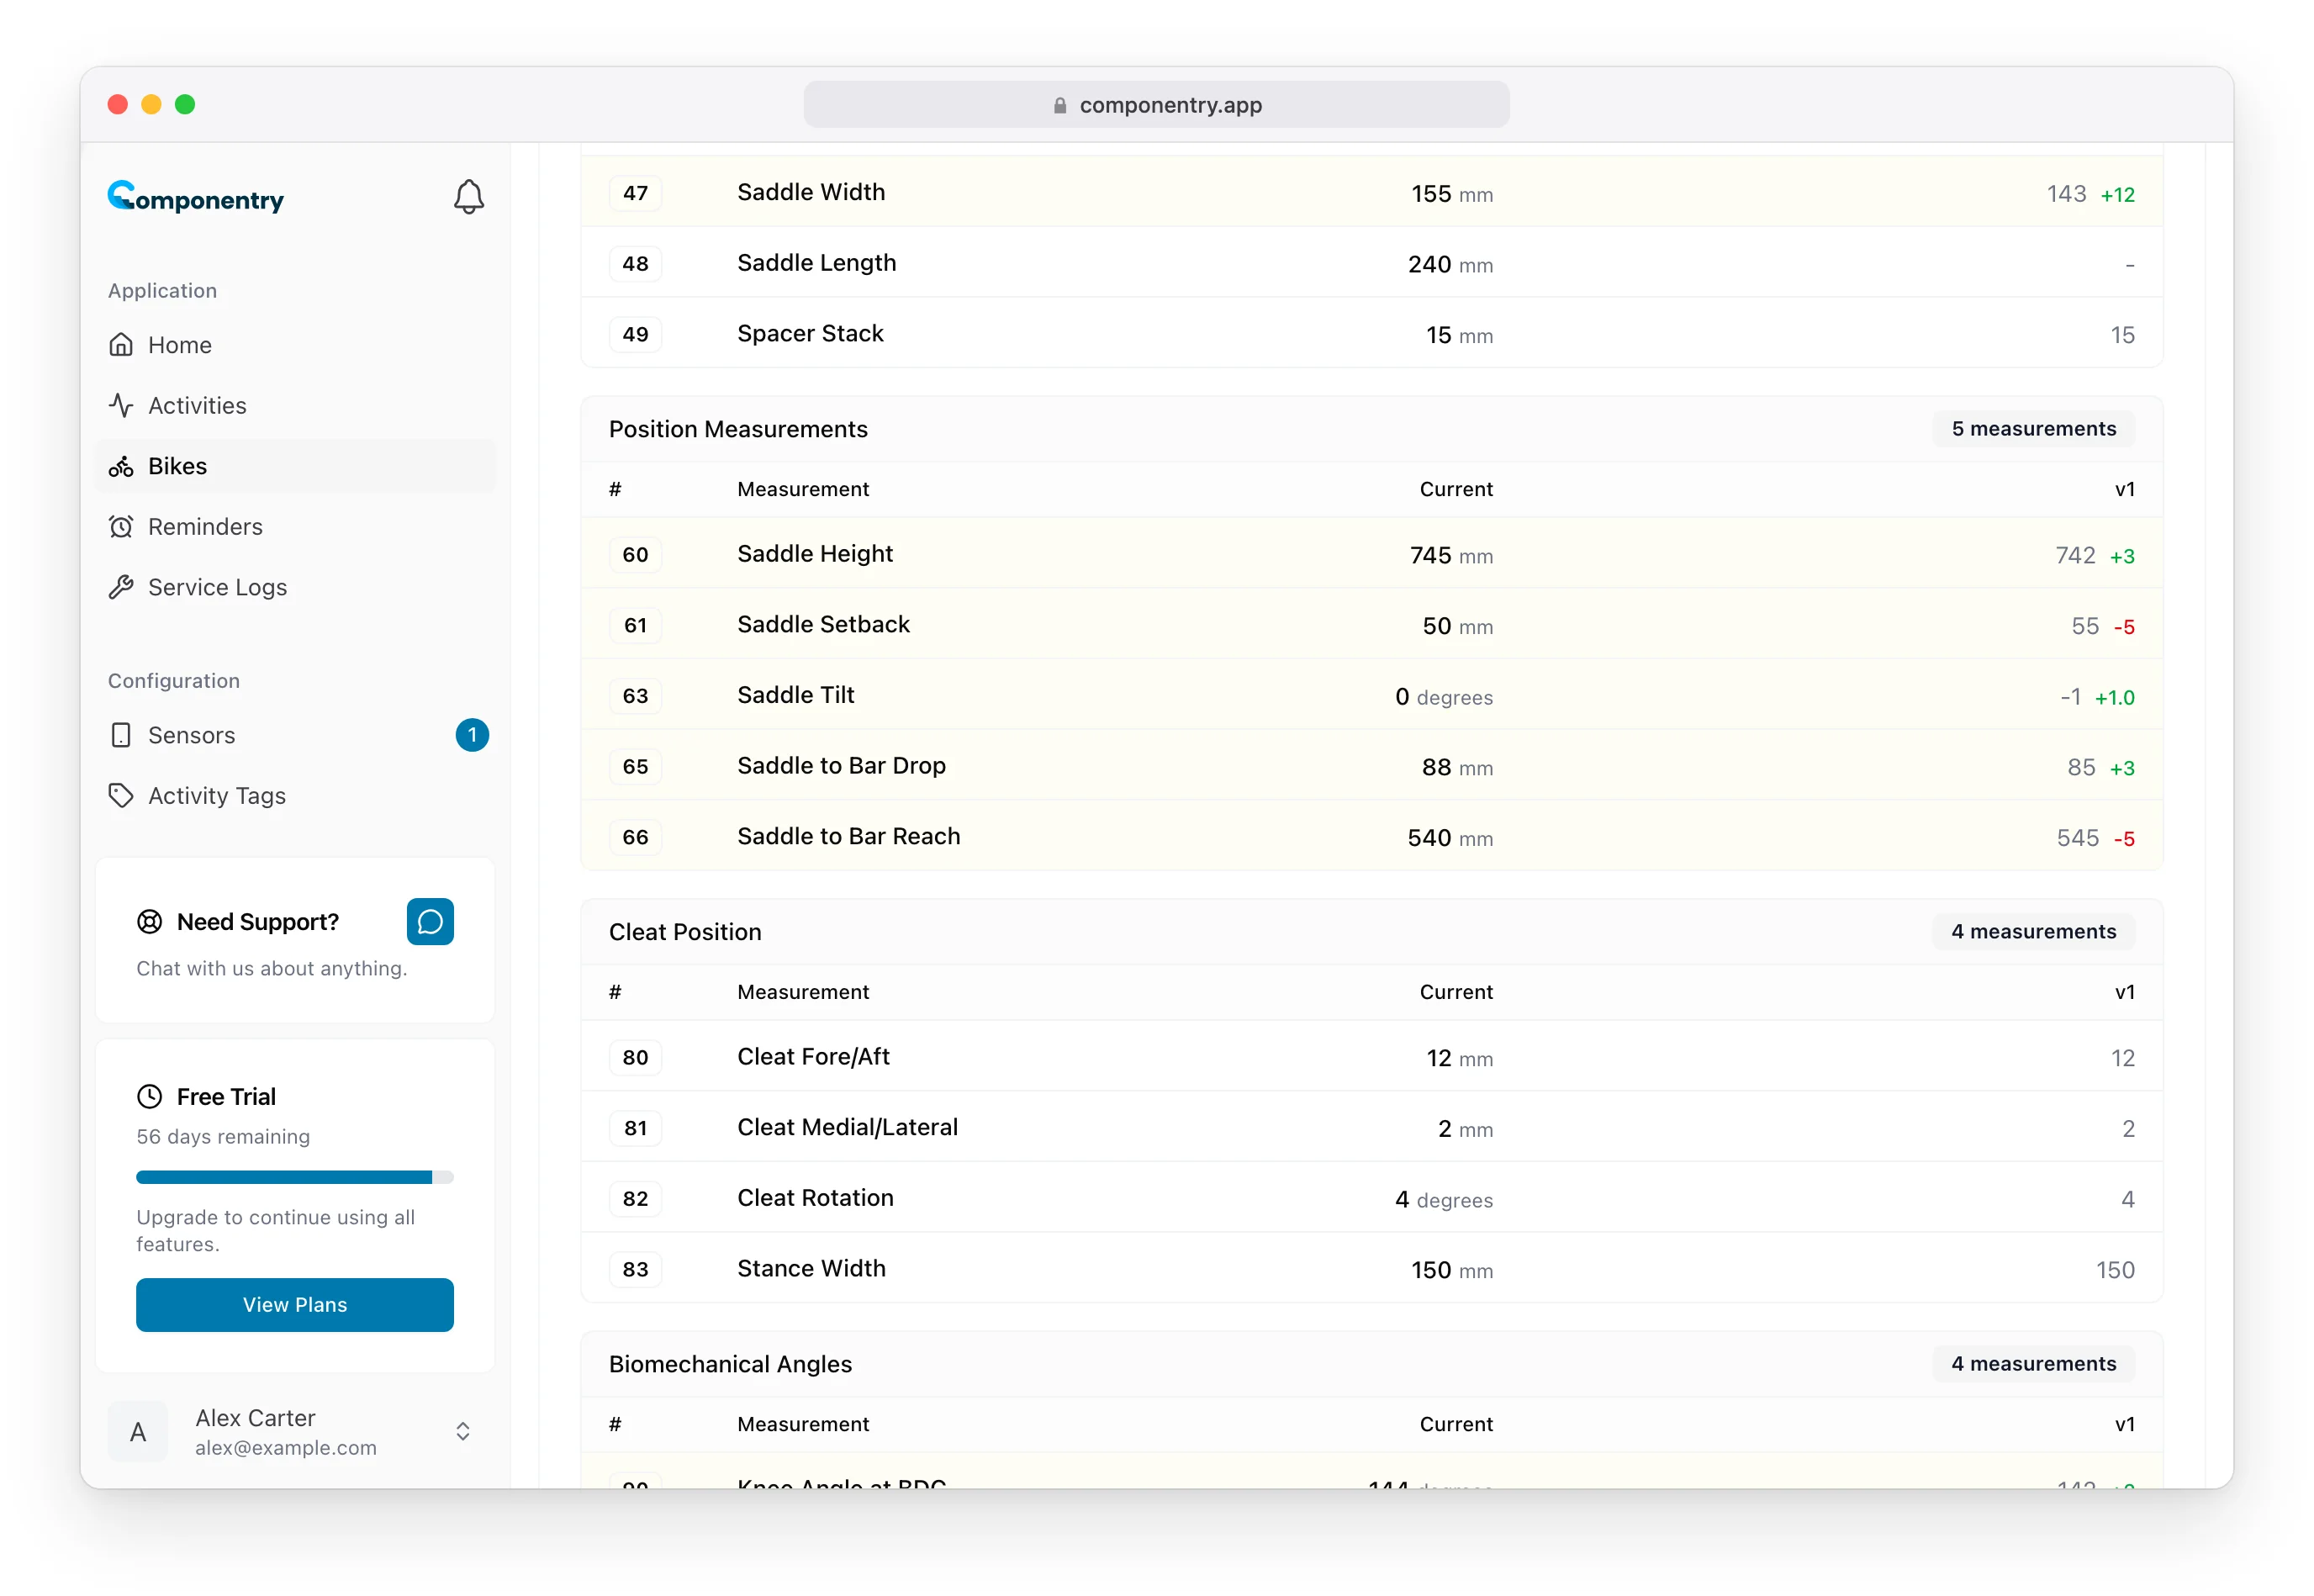Click the Saddle Height row
The width and height of the screenshot is (2314, 1596).
click(x=1371, y=554)
